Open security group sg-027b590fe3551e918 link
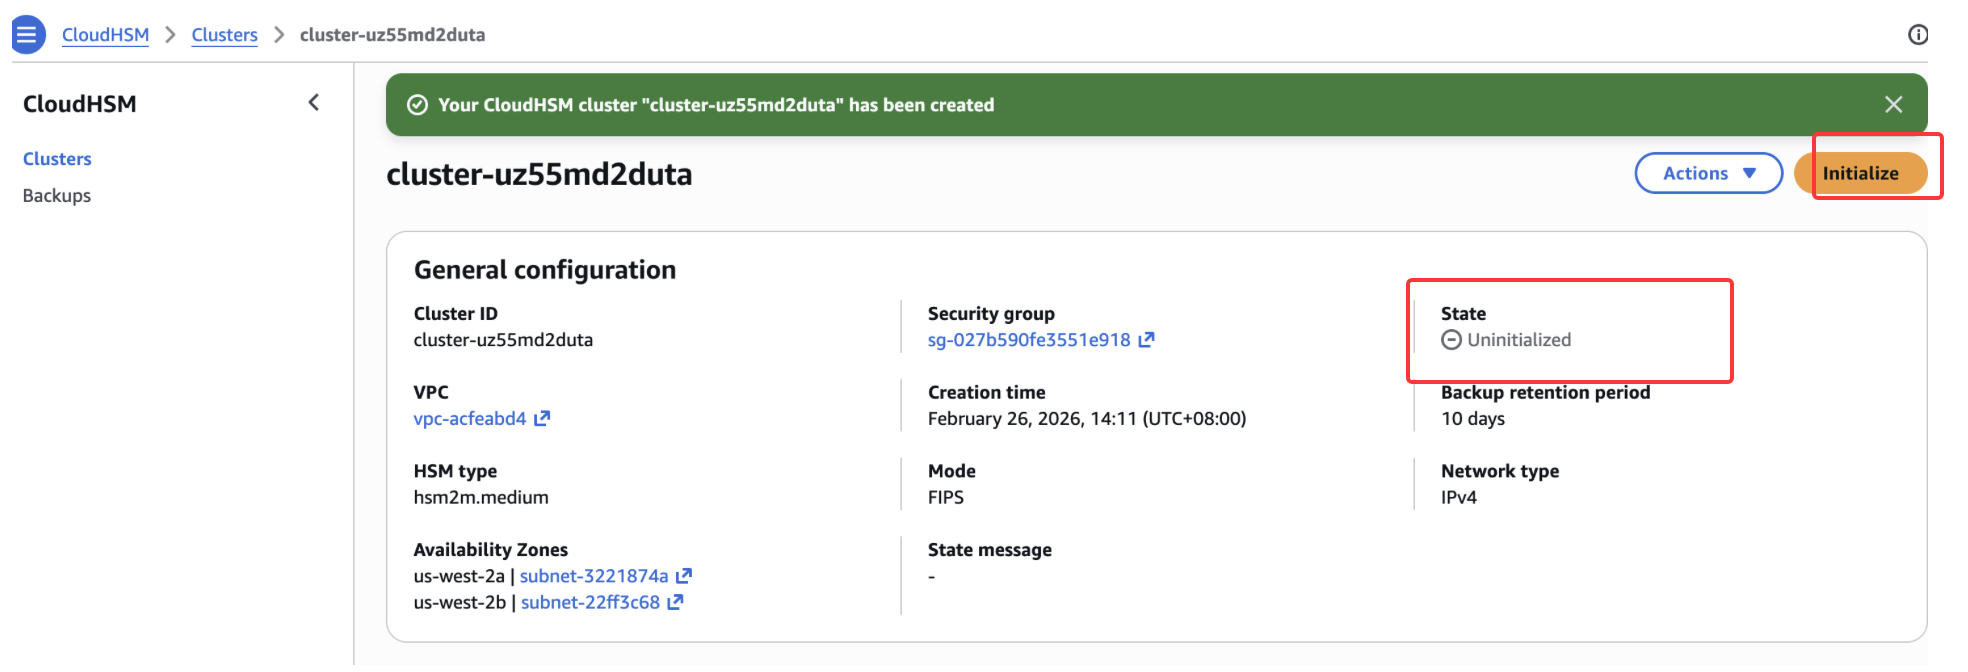The width and height of the screenshot is (1968, 672). [x=1028, y=340]
